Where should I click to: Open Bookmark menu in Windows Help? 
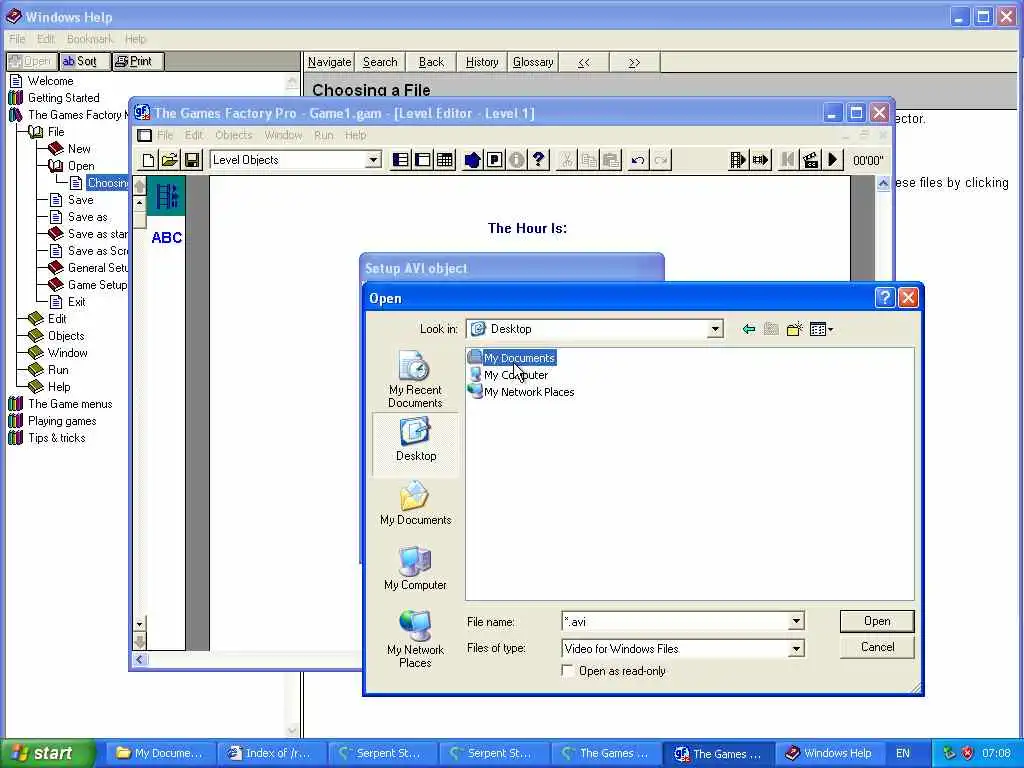click(x=89, y=39)
